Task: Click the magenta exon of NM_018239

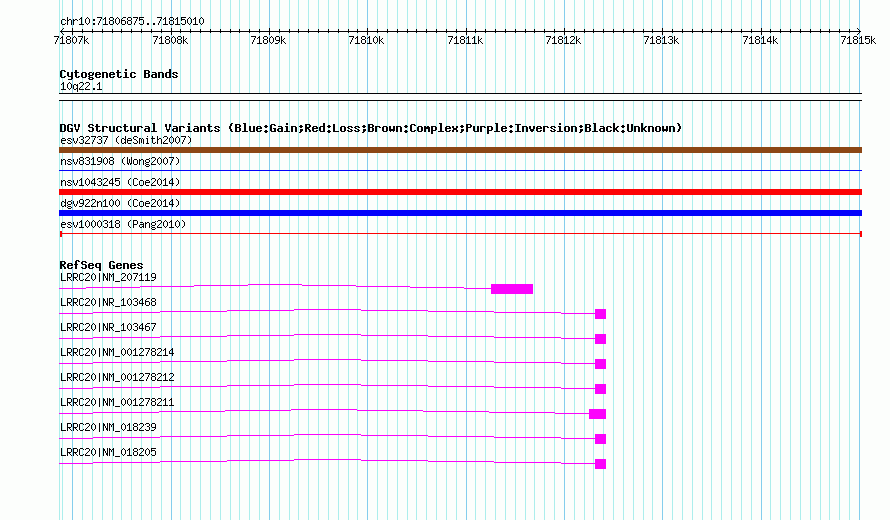Action: point(601,439)
